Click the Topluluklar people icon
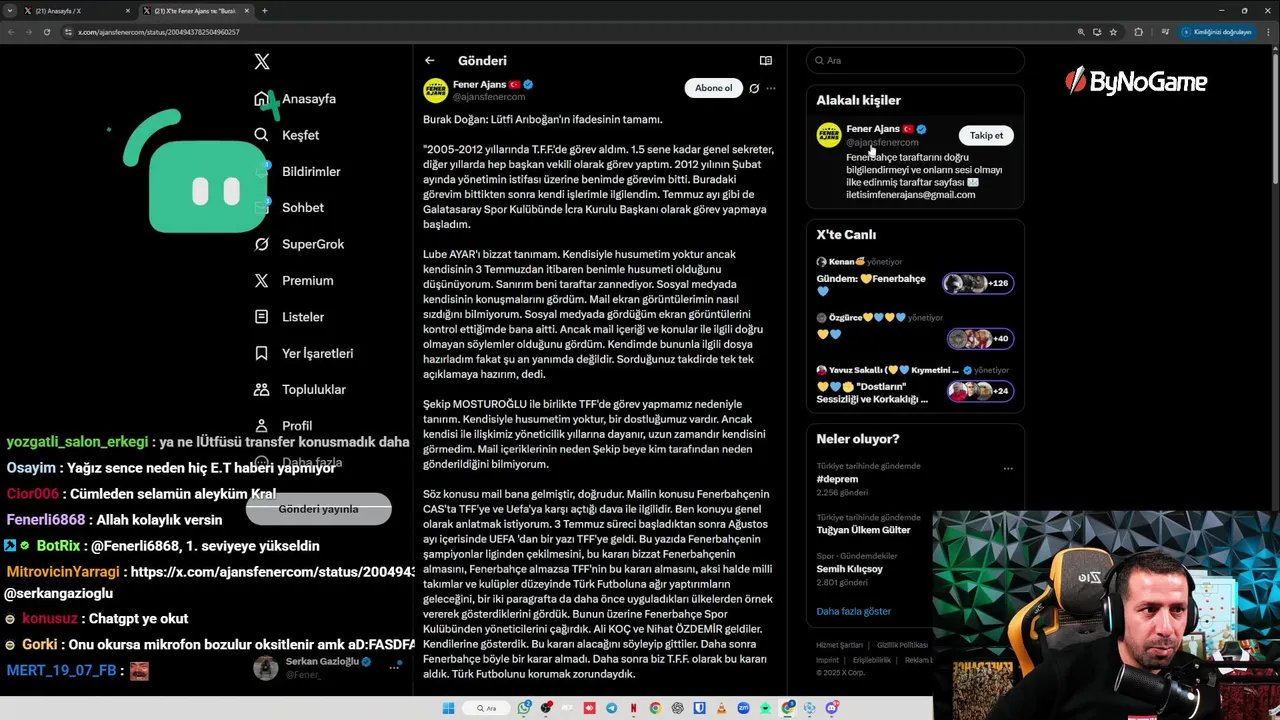 point(261,389)
